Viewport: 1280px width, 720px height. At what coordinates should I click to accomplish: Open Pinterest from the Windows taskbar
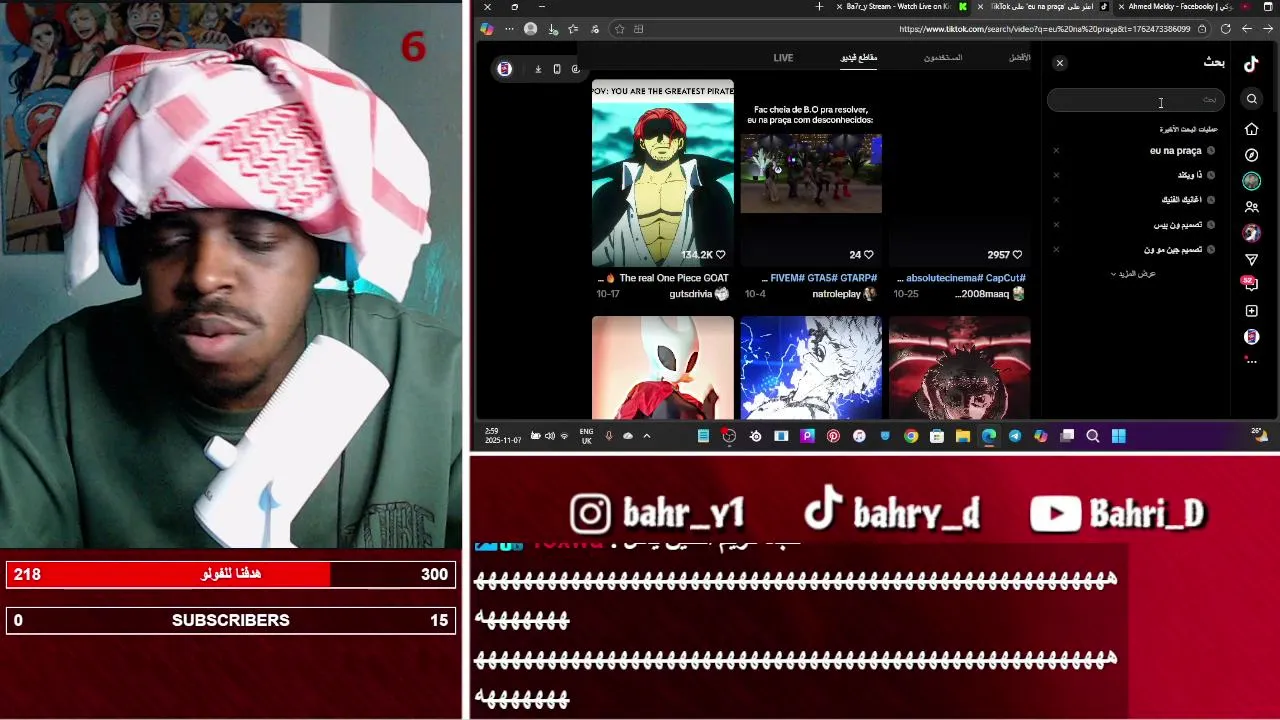833,436
